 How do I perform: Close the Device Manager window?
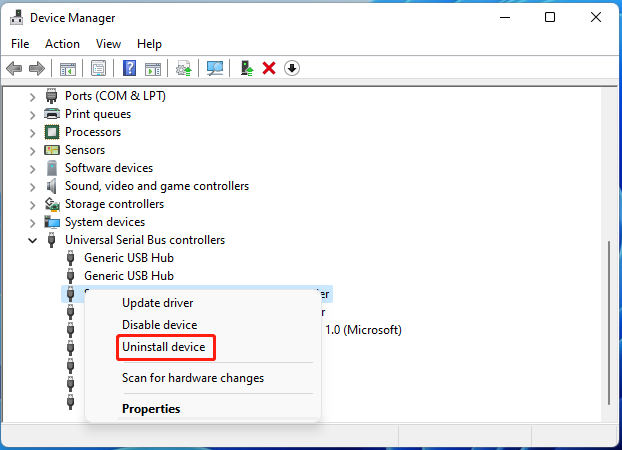(596, 17)
